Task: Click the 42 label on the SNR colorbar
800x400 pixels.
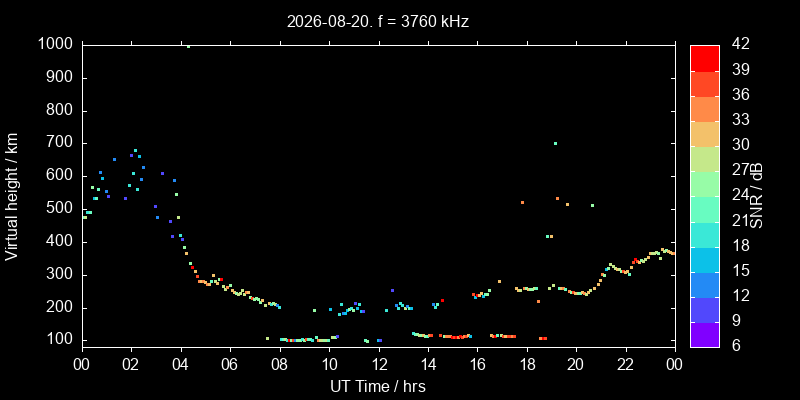Action: pos(740,44)
